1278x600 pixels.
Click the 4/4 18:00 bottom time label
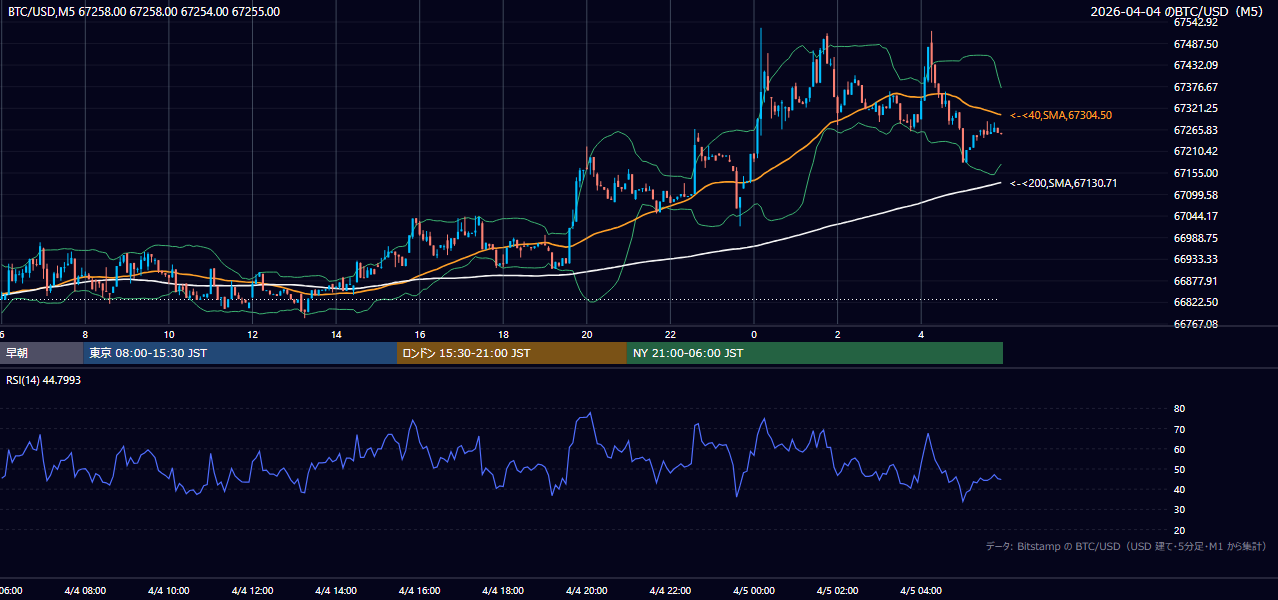coord(503,590)
